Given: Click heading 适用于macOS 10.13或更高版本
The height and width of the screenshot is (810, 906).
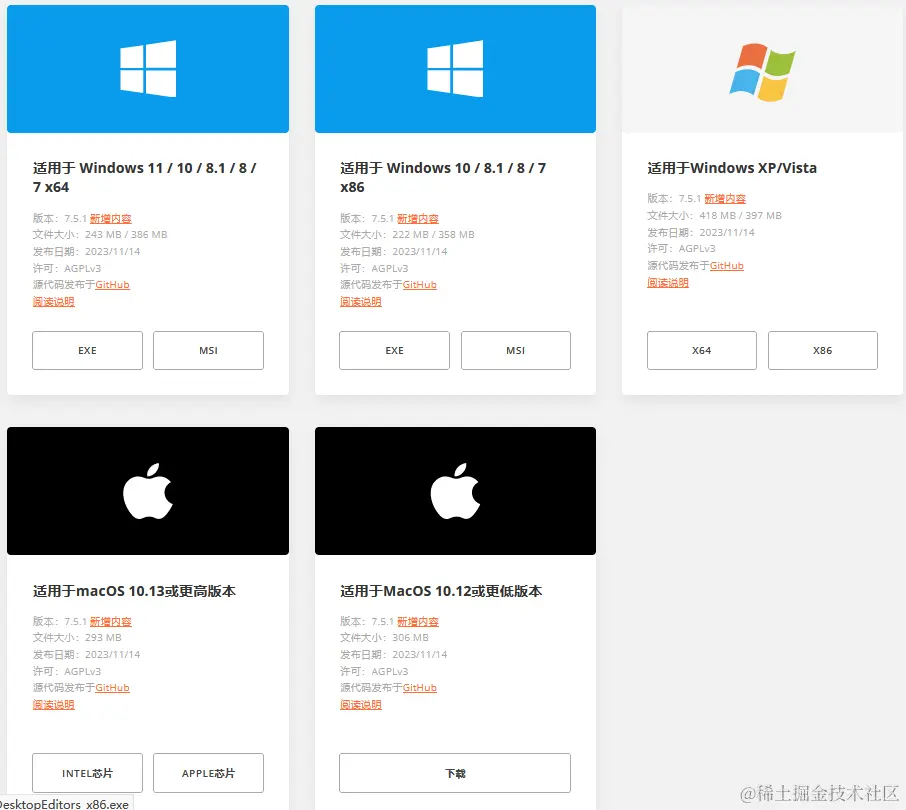Looking at the screenshot, I should [134, 591].
